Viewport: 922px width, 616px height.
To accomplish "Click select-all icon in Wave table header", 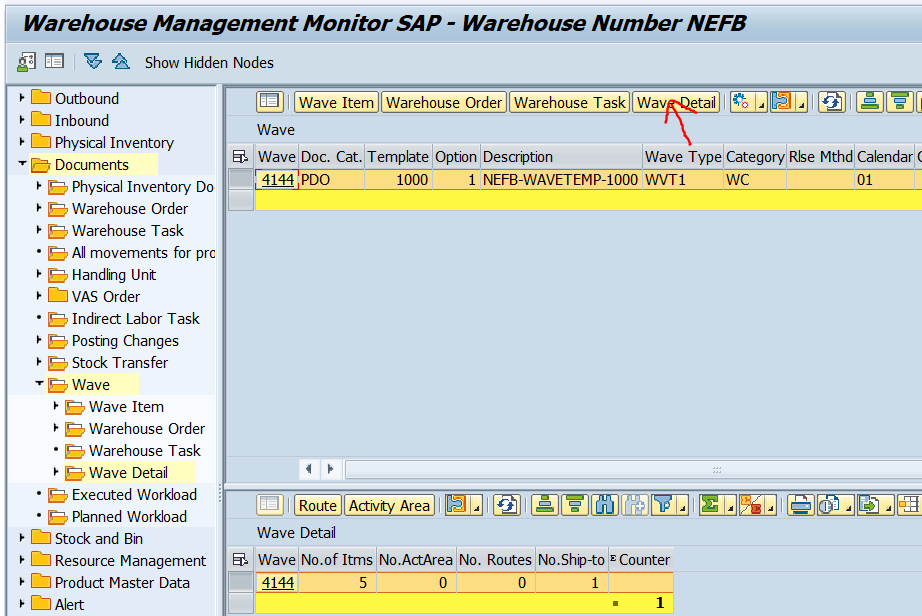I will 240,156.
